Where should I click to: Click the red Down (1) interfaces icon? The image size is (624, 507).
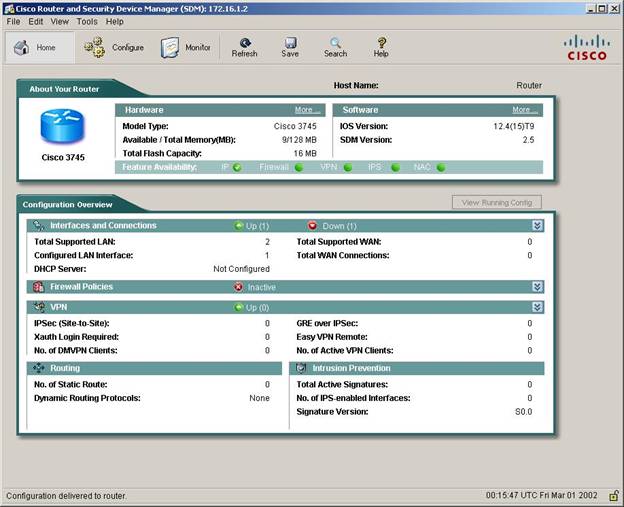pos(312,226)
